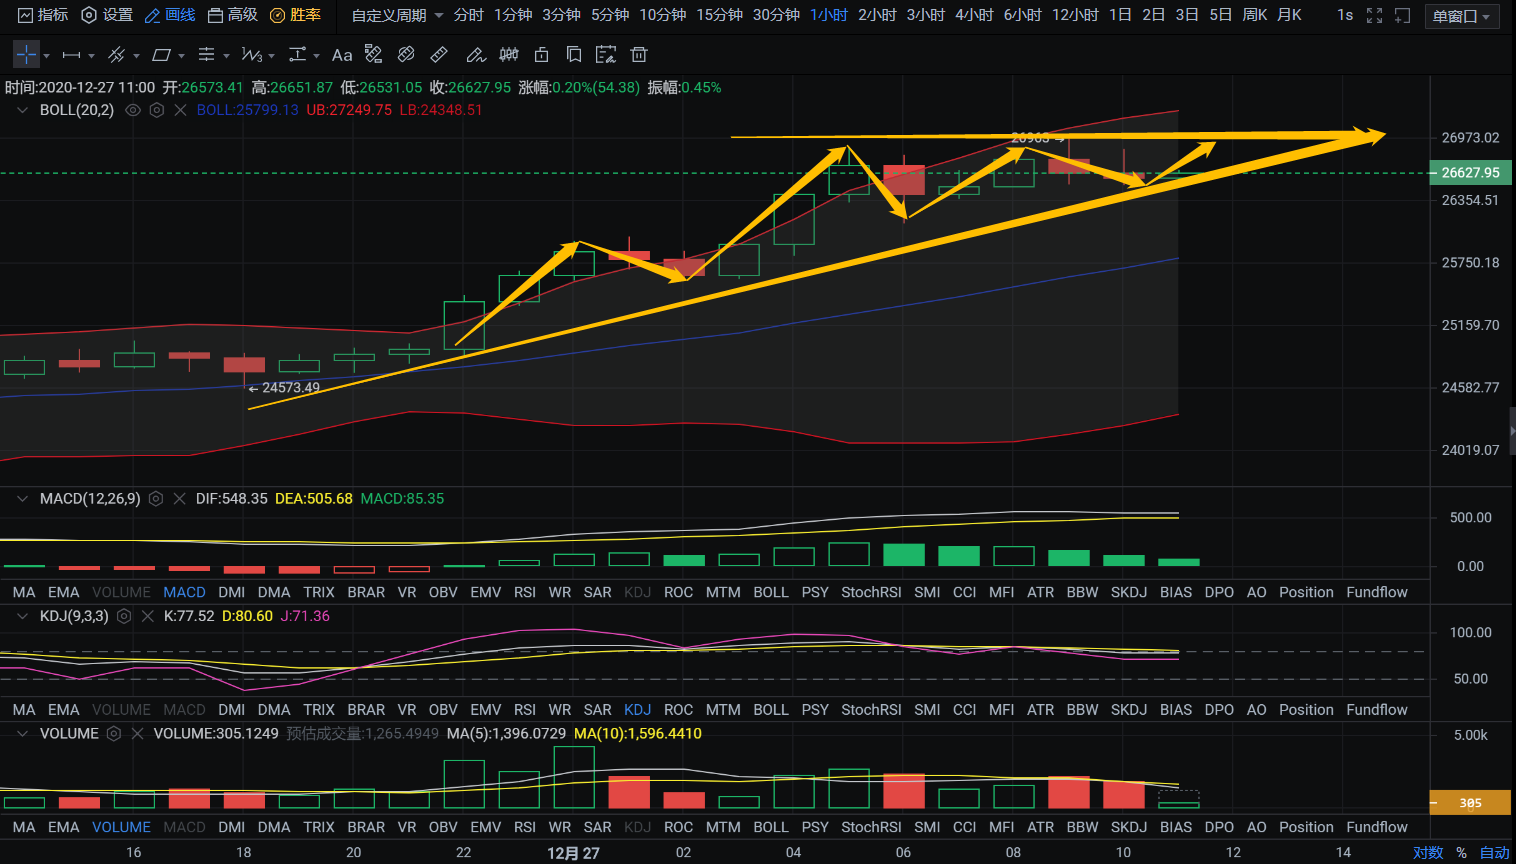Remove the MACD indicator with X
Viewport: 1516px width, 864px height.
(x=180, y=499)
